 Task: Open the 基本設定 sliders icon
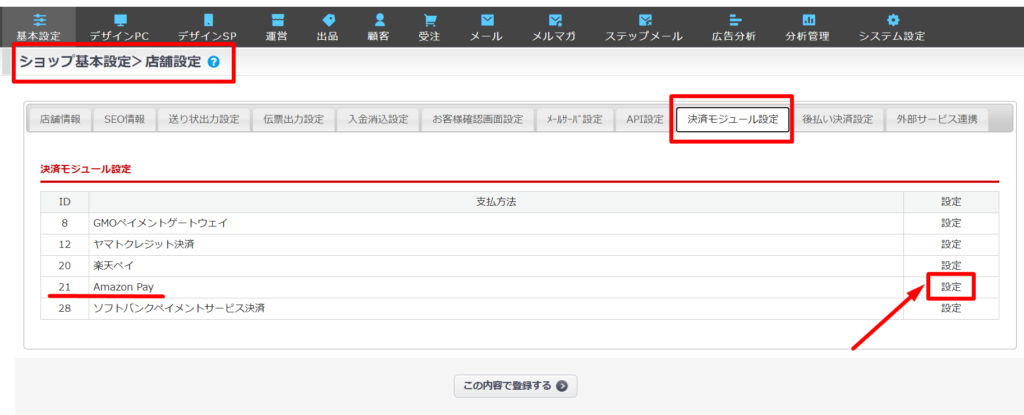38,20
